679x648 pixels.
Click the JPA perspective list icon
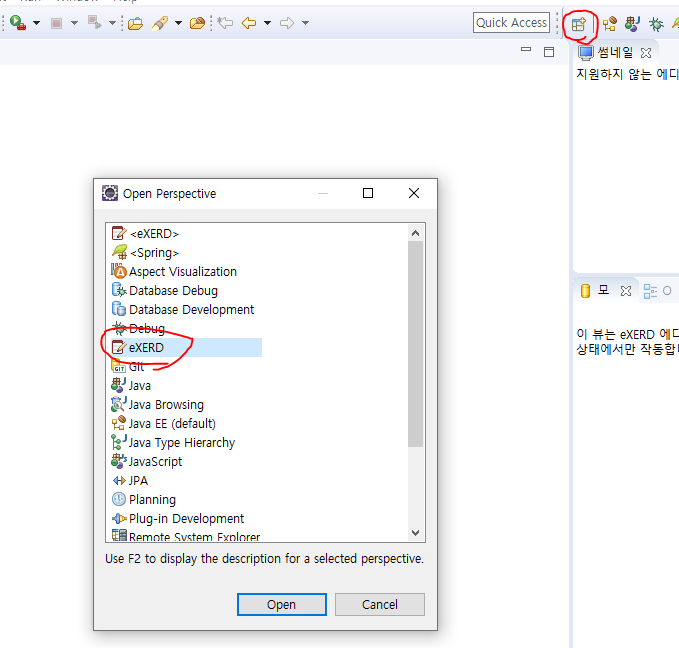[x=119, y=480]
